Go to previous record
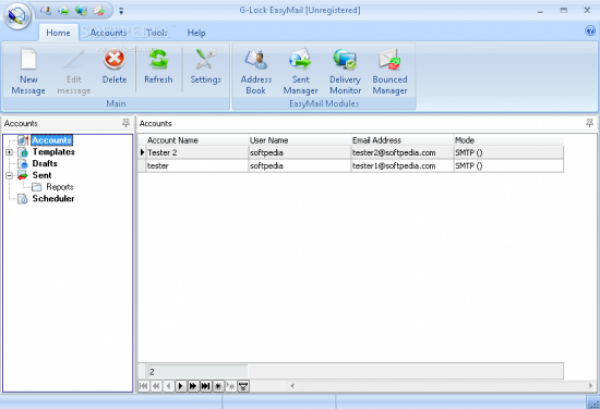This screenshot has height=409, width=600. pyautogui.click(x=168, y=386)
